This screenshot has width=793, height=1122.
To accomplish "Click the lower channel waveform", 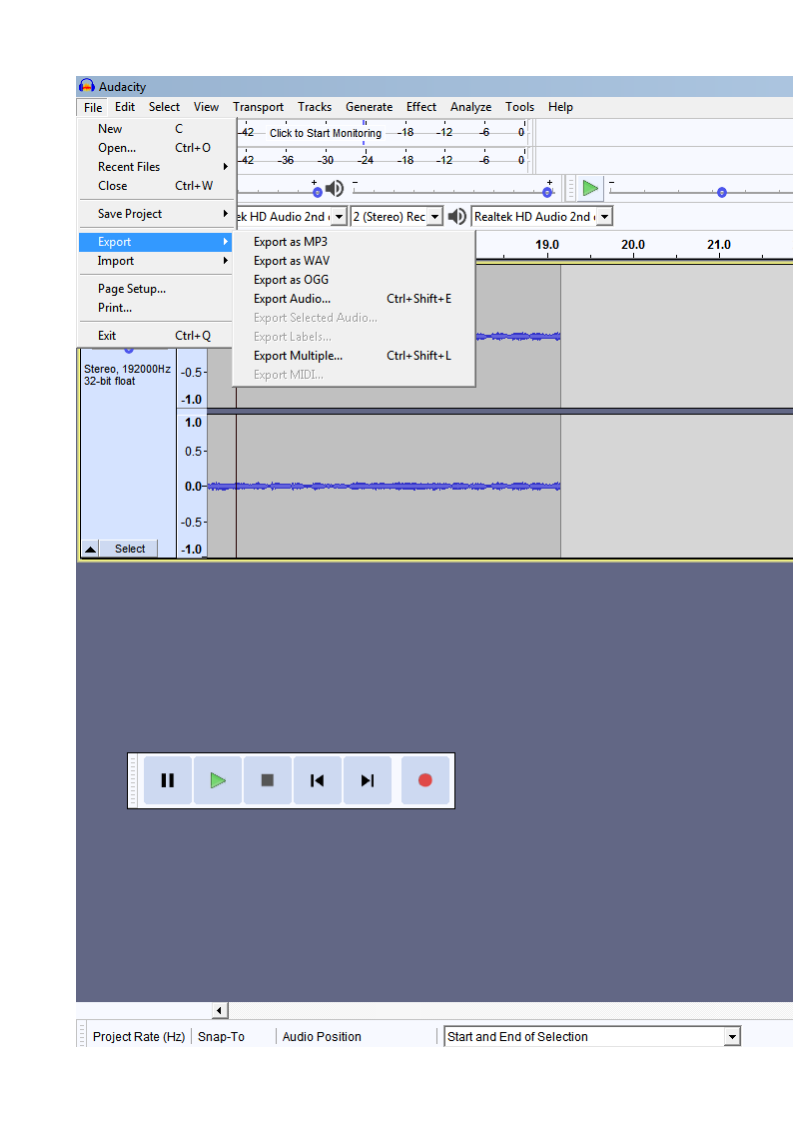I will pos(384,486).
